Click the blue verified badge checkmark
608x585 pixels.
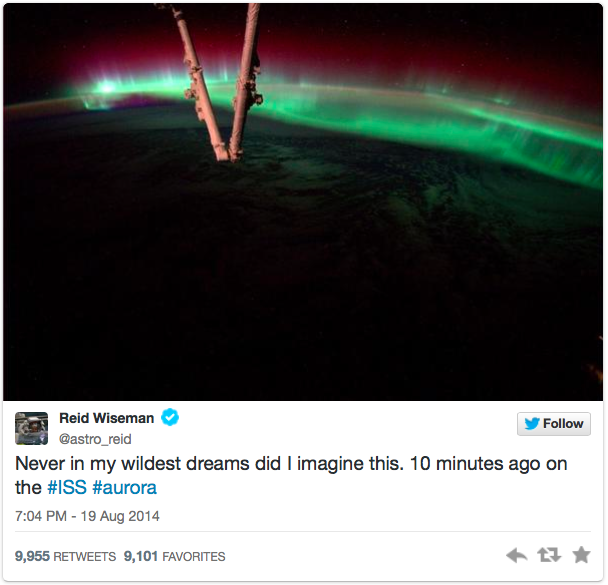170,417
